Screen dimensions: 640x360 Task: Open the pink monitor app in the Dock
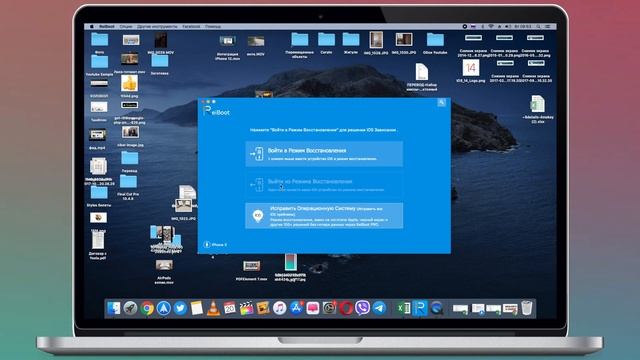313,308
